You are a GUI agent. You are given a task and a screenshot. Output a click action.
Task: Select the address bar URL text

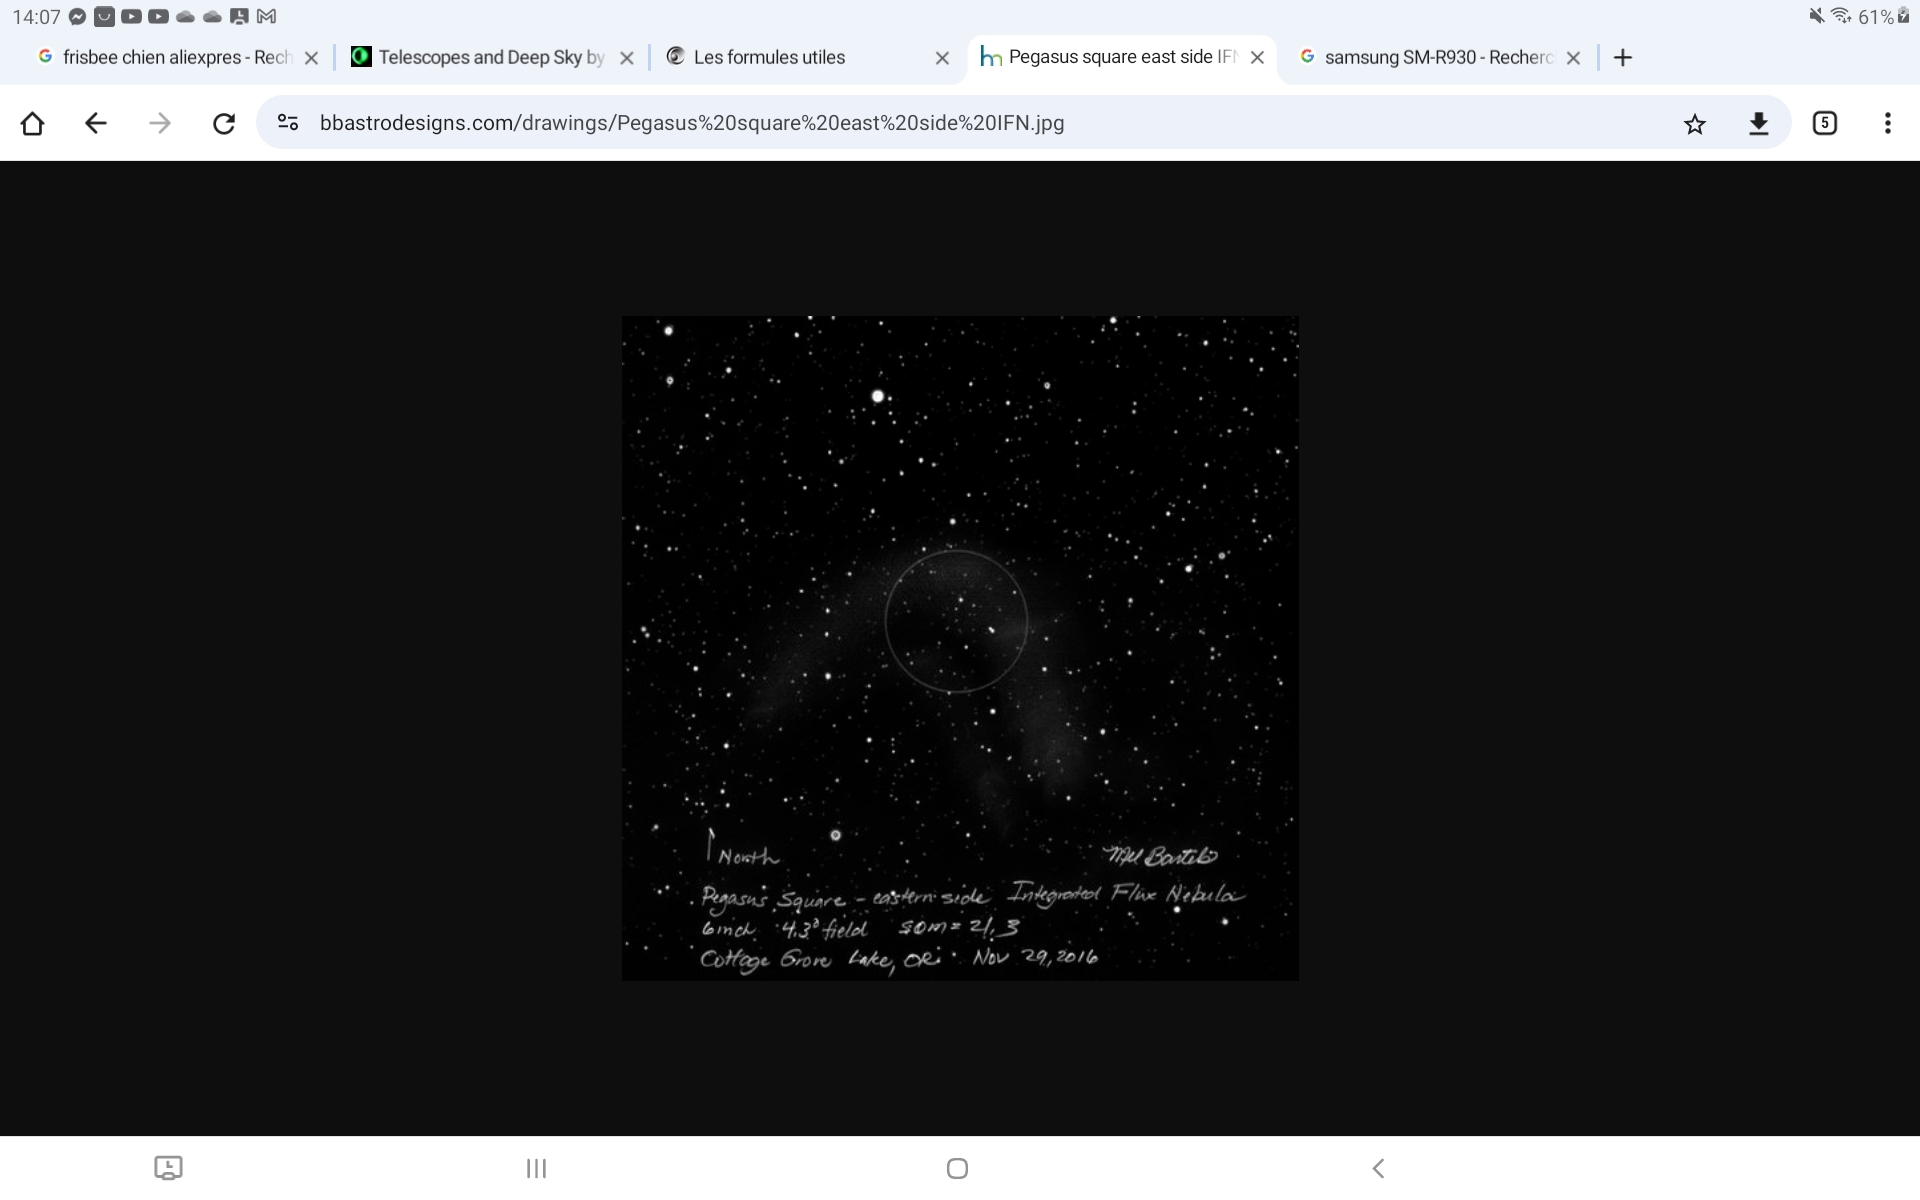point(692,123)
